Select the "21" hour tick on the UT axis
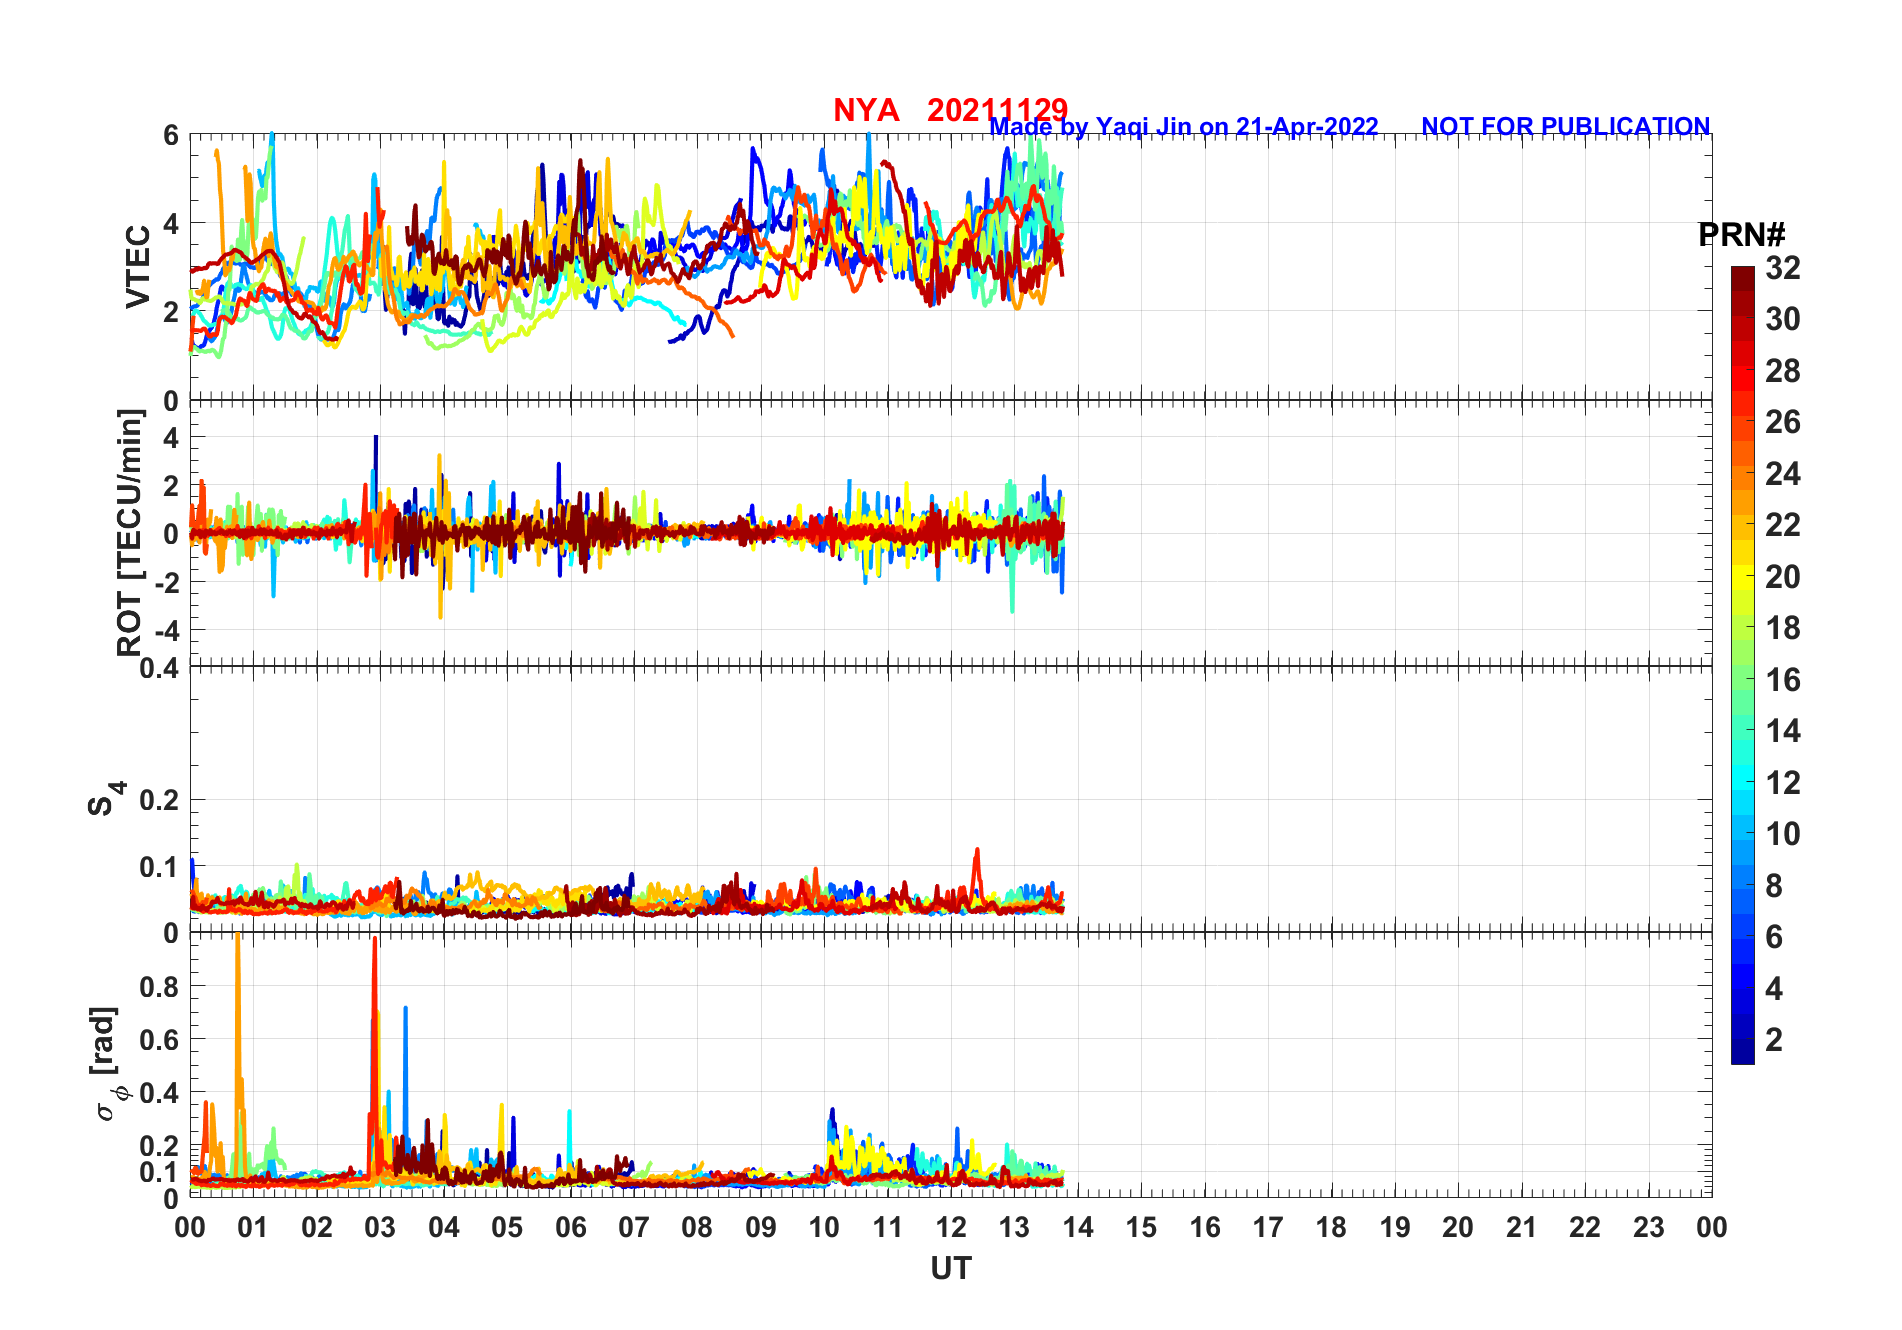Viewport: 1902px width, 1330px height. point(1521,1227)
